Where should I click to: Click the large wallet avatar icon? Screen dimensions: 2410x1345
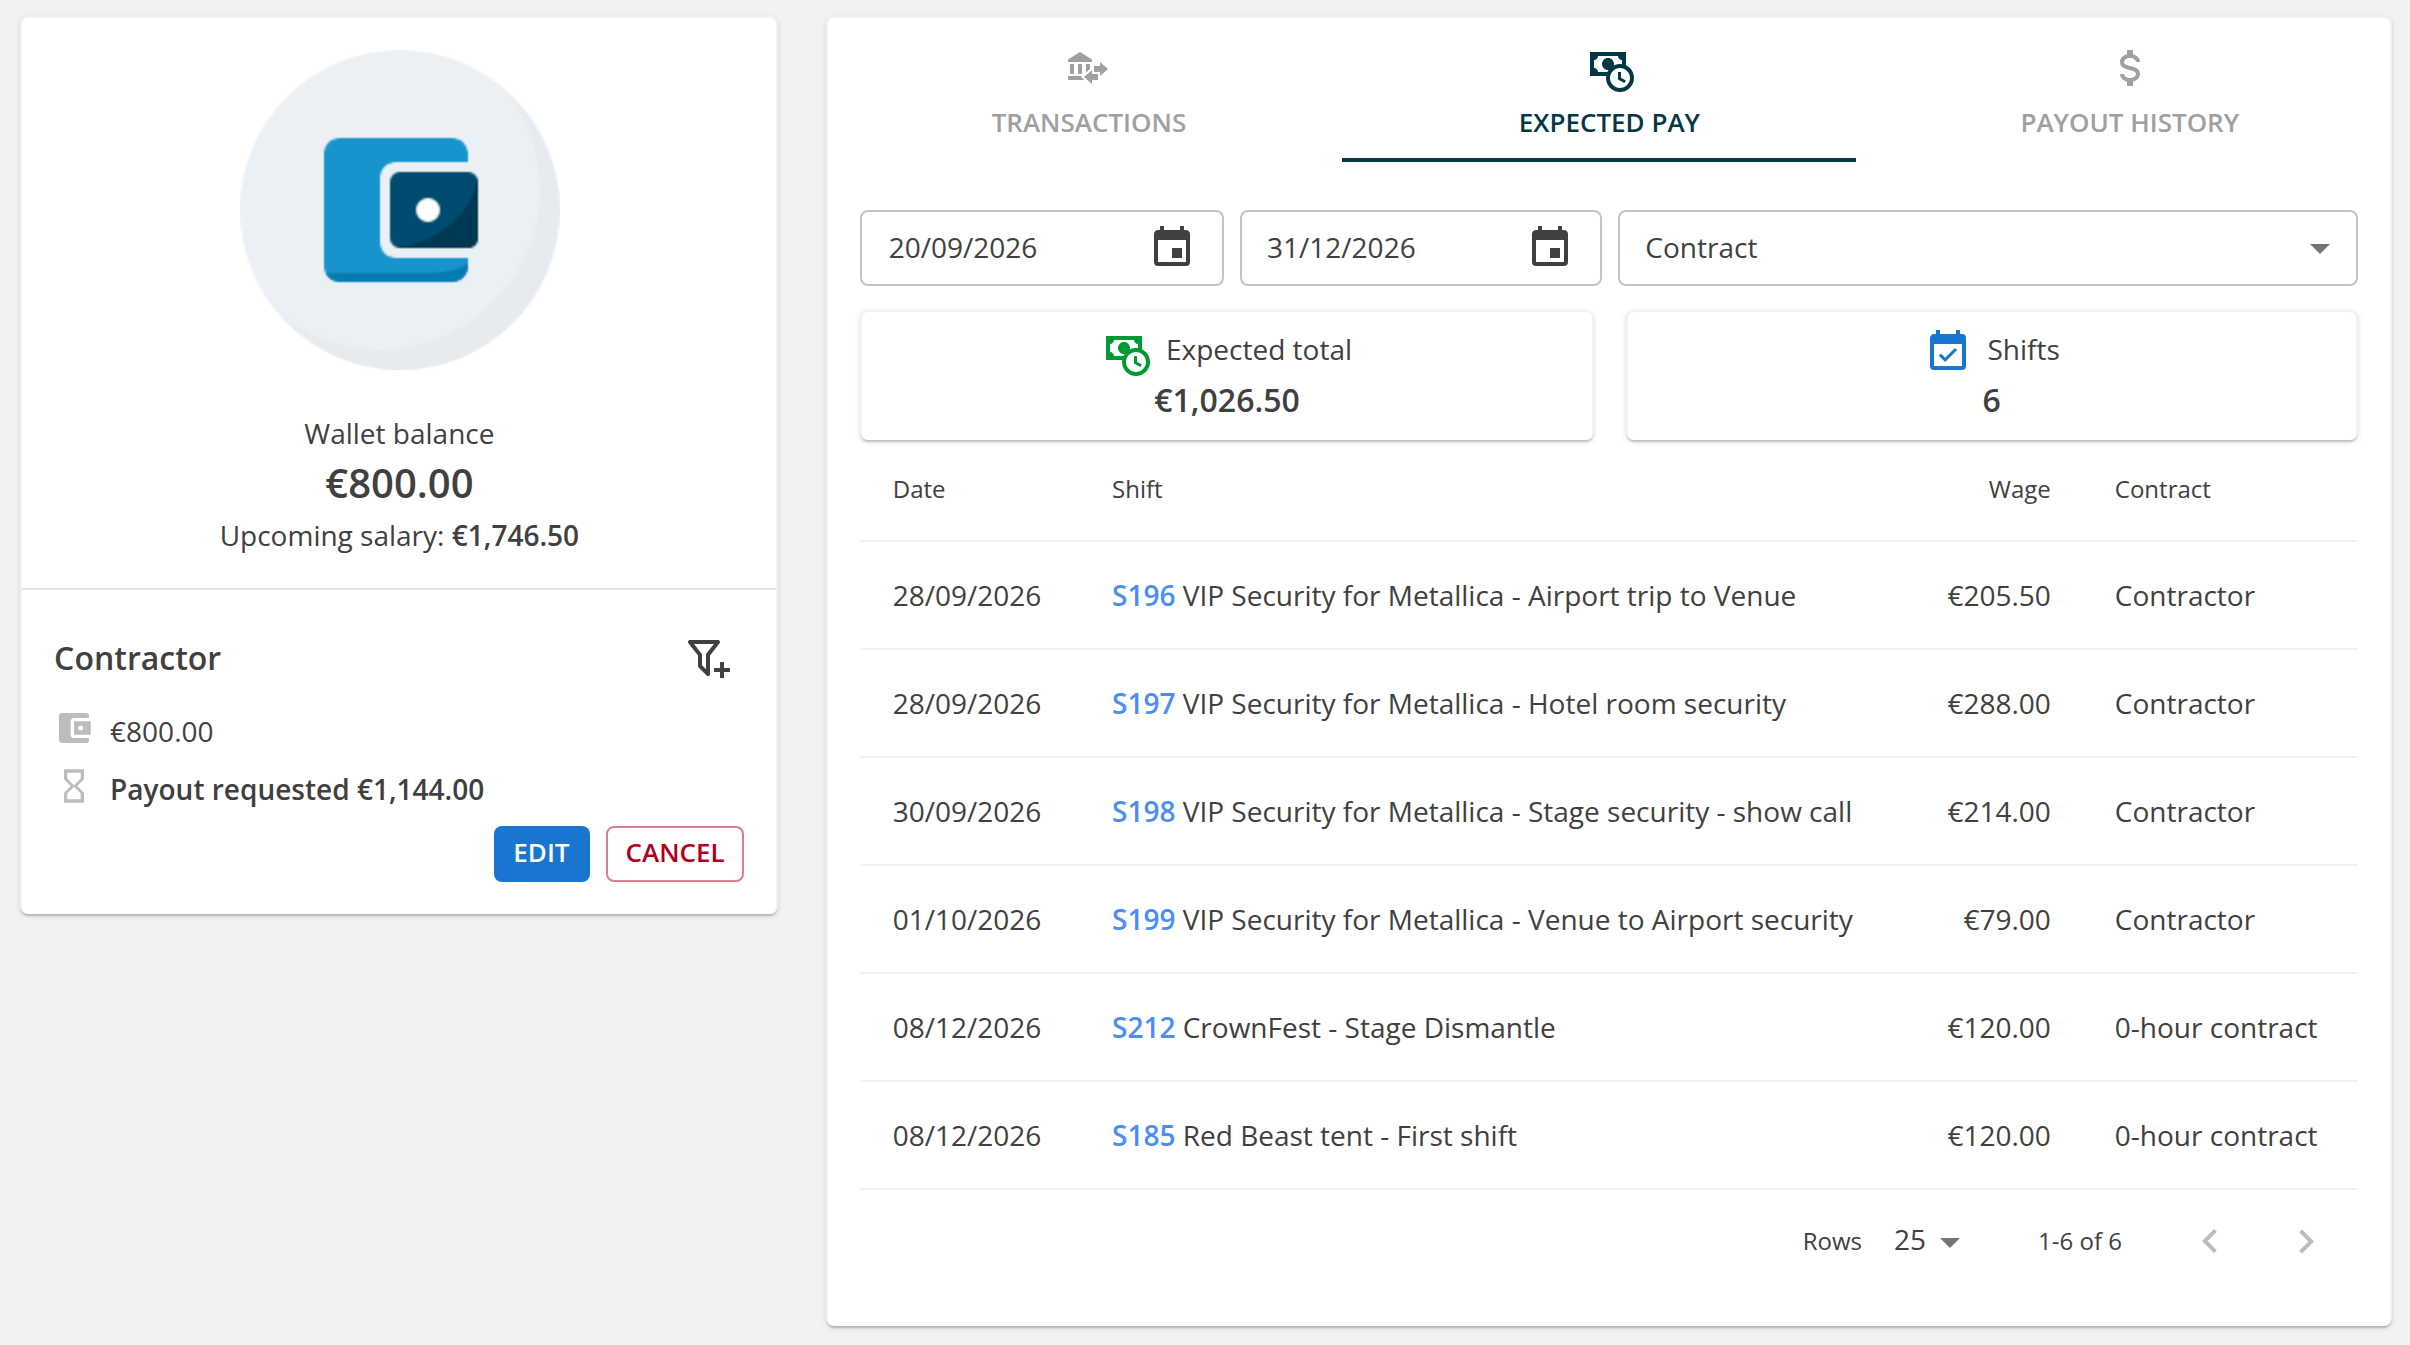[400, 210]
